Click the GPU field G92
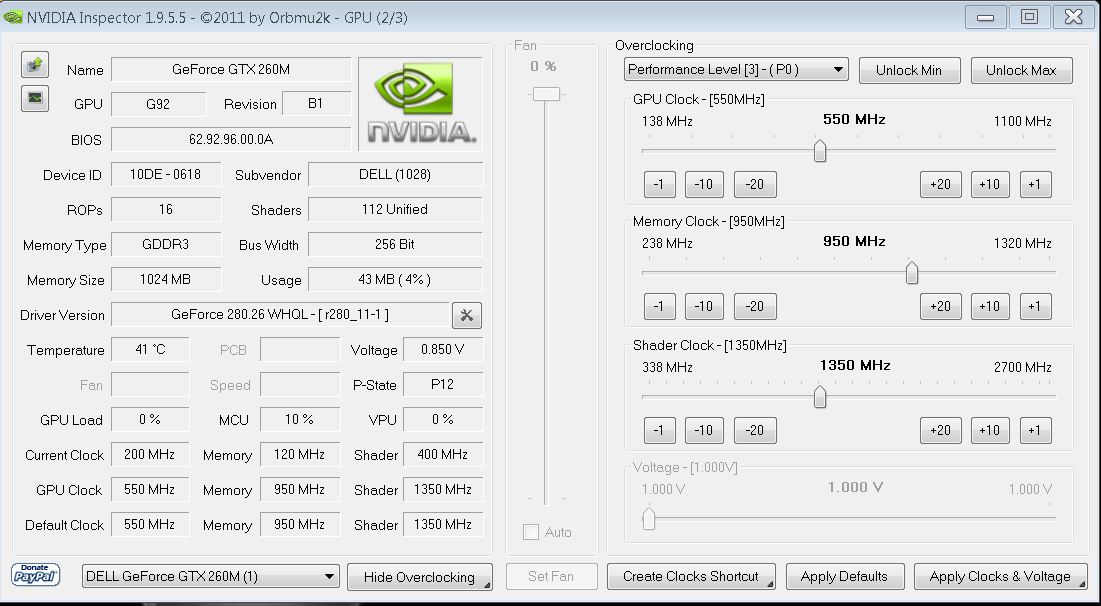Image resolution: width=1101 pixels, height=606 pixels. pos(159,104)
